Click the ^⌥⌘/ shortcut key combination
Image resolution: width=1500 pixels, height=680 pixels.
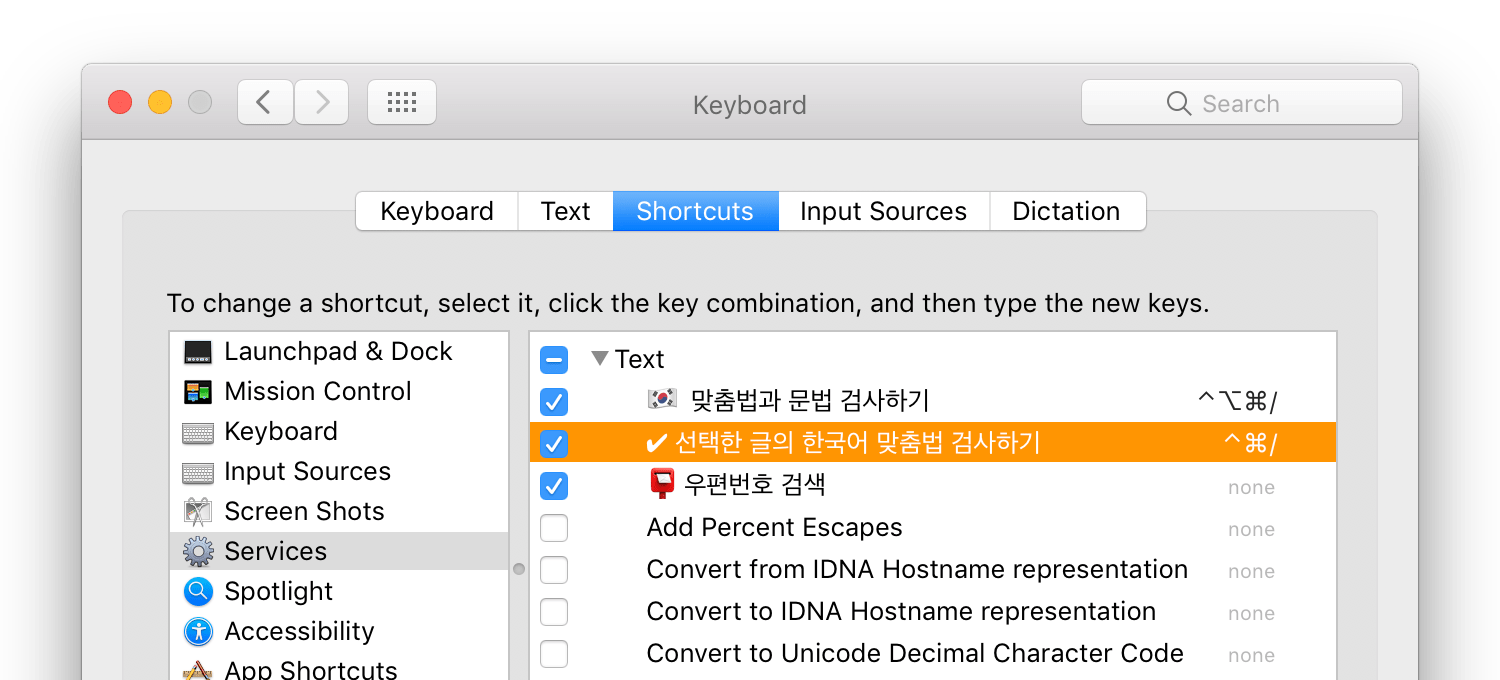(1237, 402)
